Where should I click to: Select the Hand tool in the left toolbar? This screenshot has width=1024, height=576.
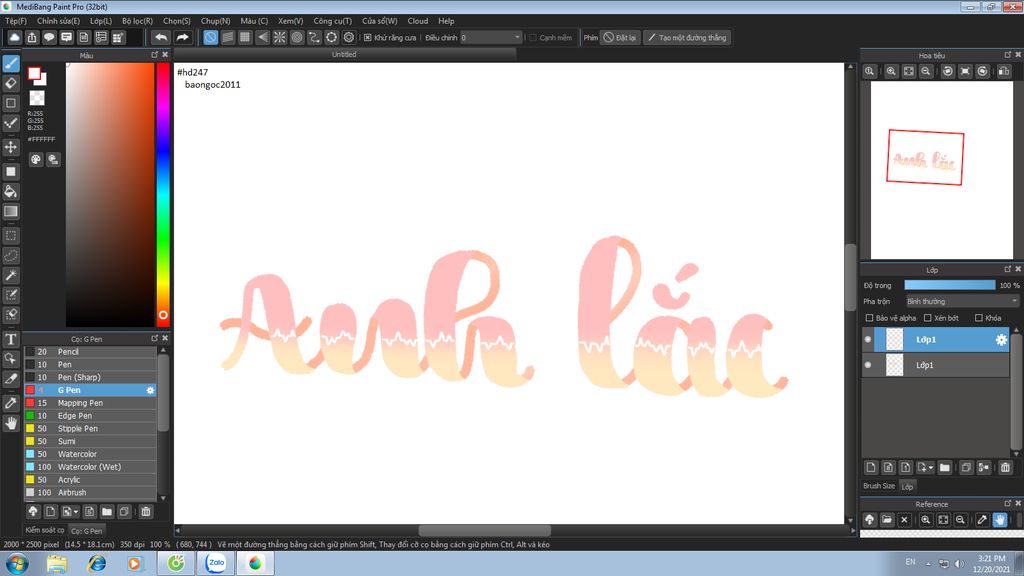click(11, 423)
